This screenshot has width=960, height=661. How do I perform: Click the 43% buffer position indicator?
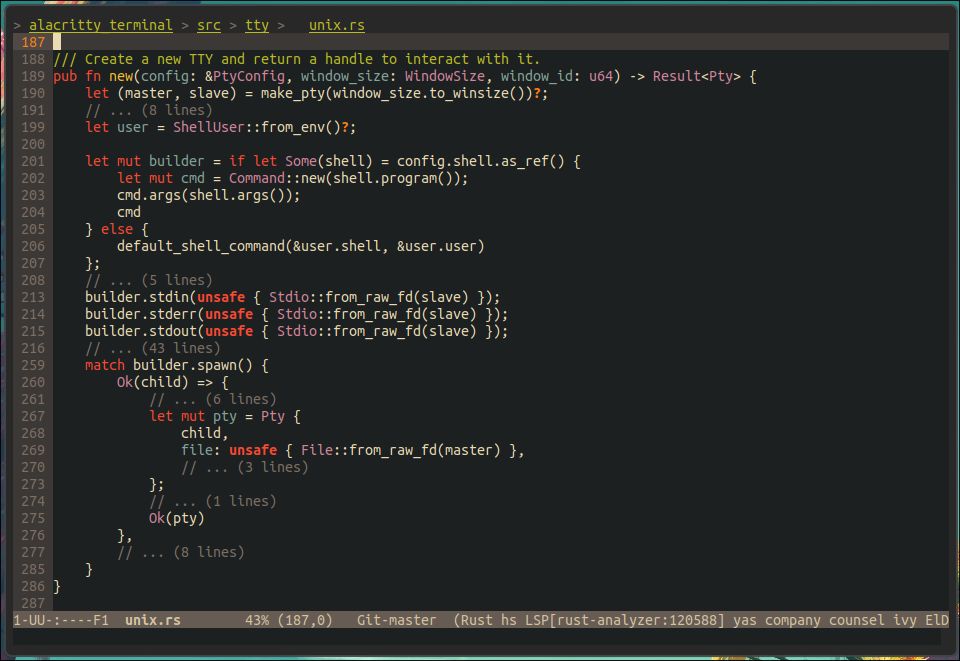pos(256,620)
